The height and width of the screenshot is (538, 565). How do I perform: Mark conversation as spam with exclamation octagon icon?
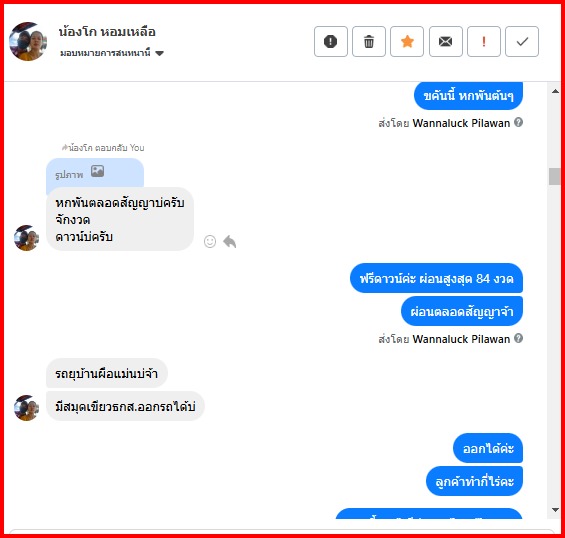[330, 41]
